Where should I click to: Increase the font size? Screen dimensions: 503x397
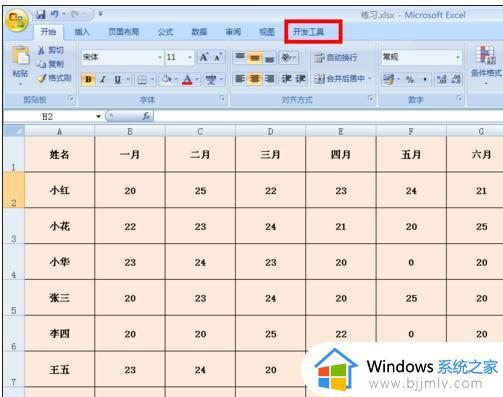coord(204,57)
